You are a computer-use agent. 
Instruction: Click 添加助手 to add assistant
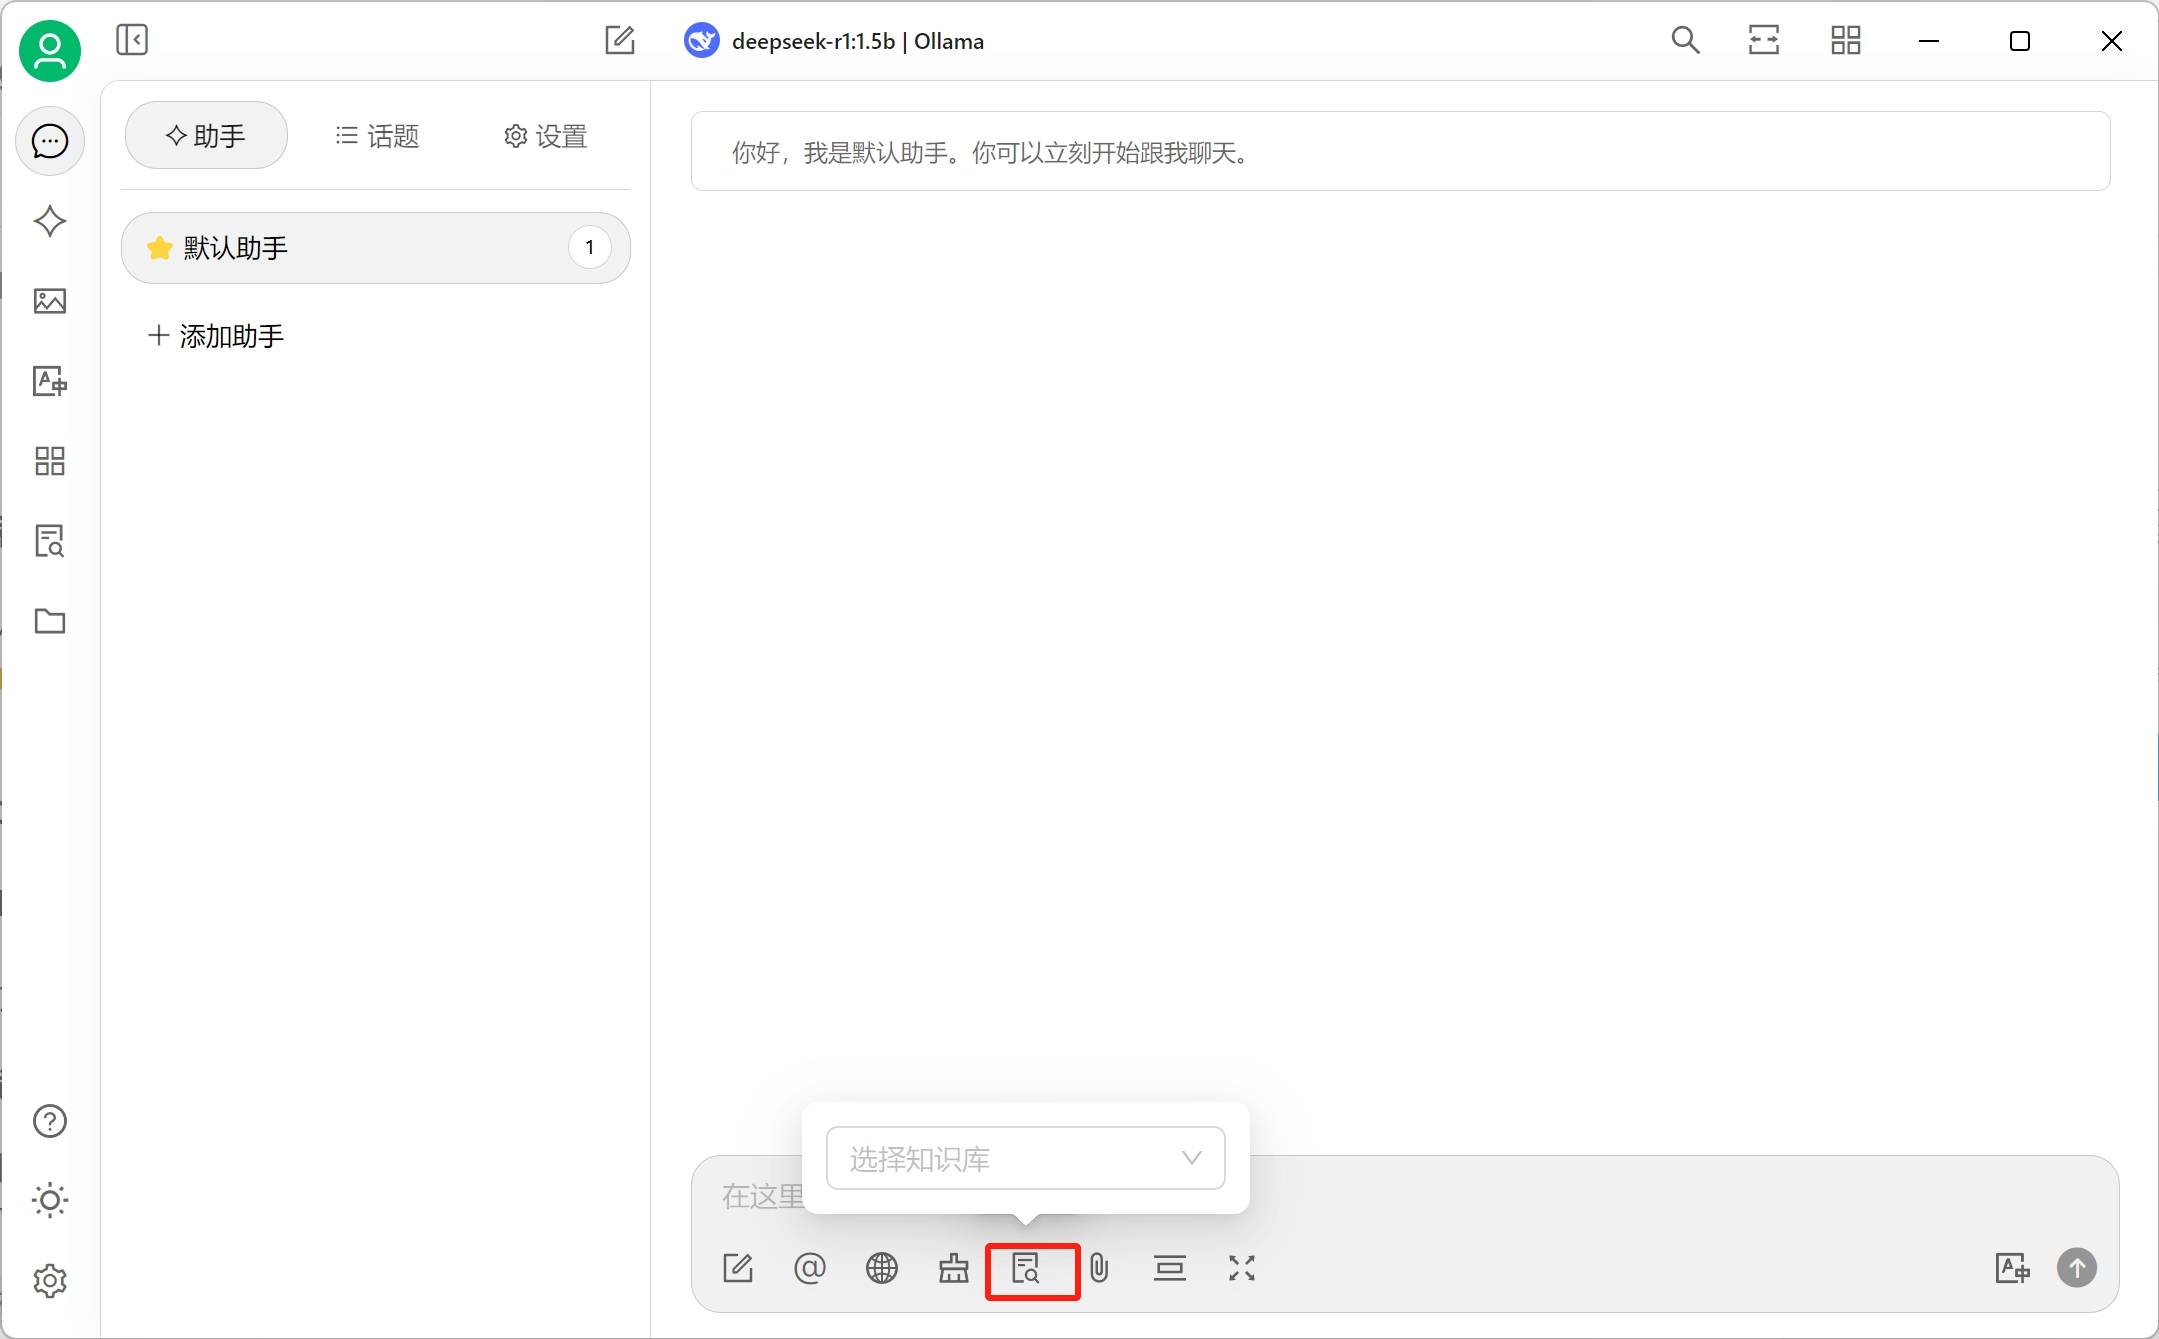216,336
